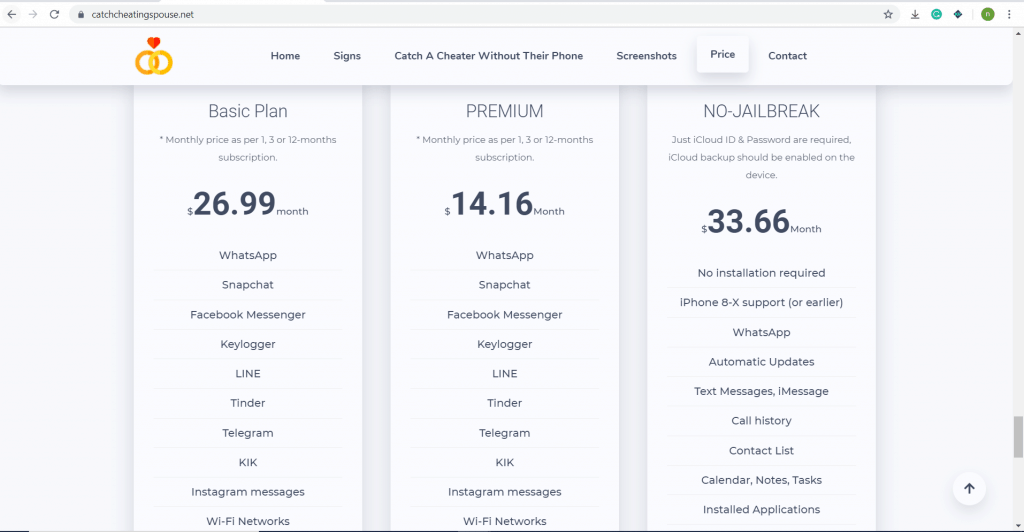Click LINE in the Basic Plan
Viewport: 1024px width, 532px height.
[x=248, y=373]
